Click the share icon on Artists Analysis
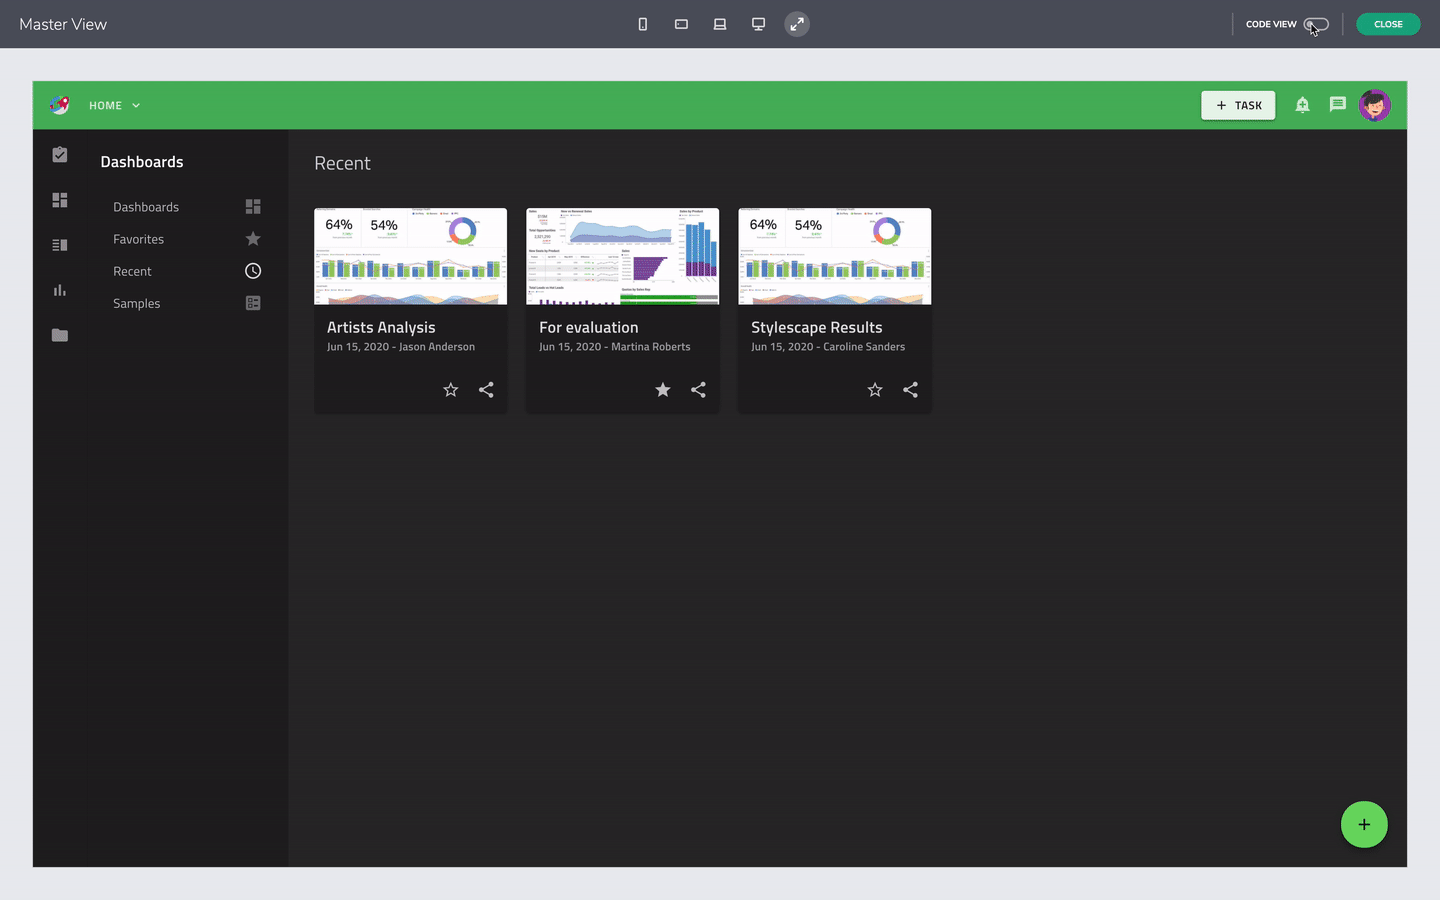1440x900 pixels. click(486, 390)
